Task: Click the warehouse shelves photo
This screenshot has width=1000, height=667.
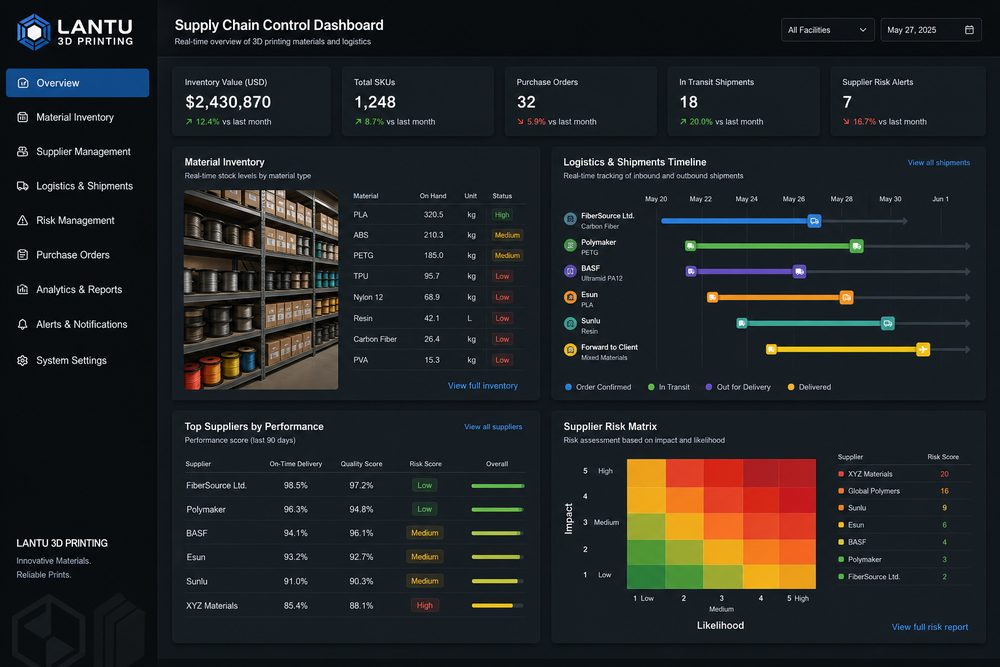Action: 261,290
